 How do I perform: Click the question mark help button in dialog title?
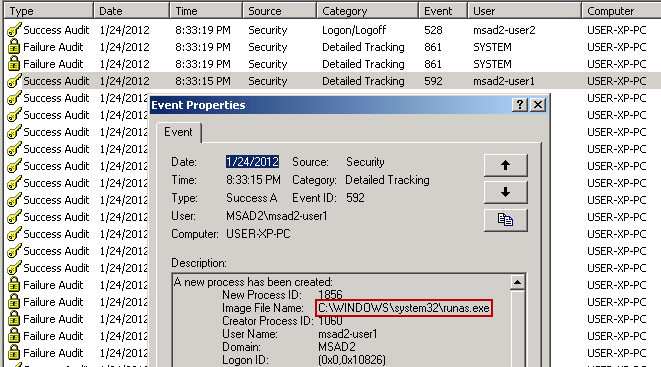[520, 104]
